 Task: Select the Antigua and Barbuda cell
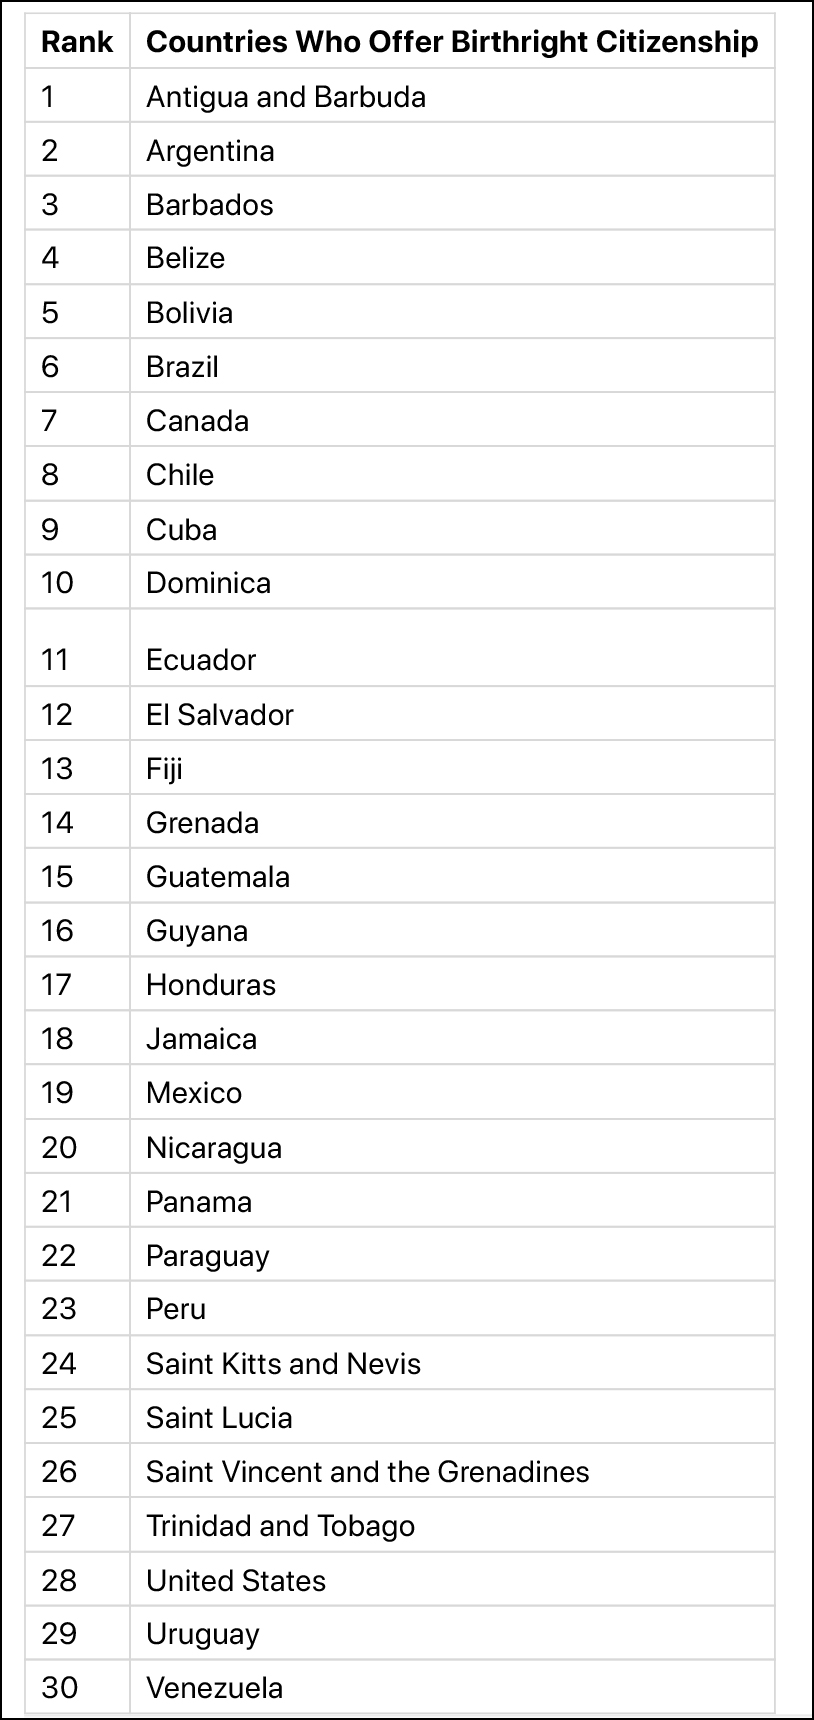[x=452, y=96]
